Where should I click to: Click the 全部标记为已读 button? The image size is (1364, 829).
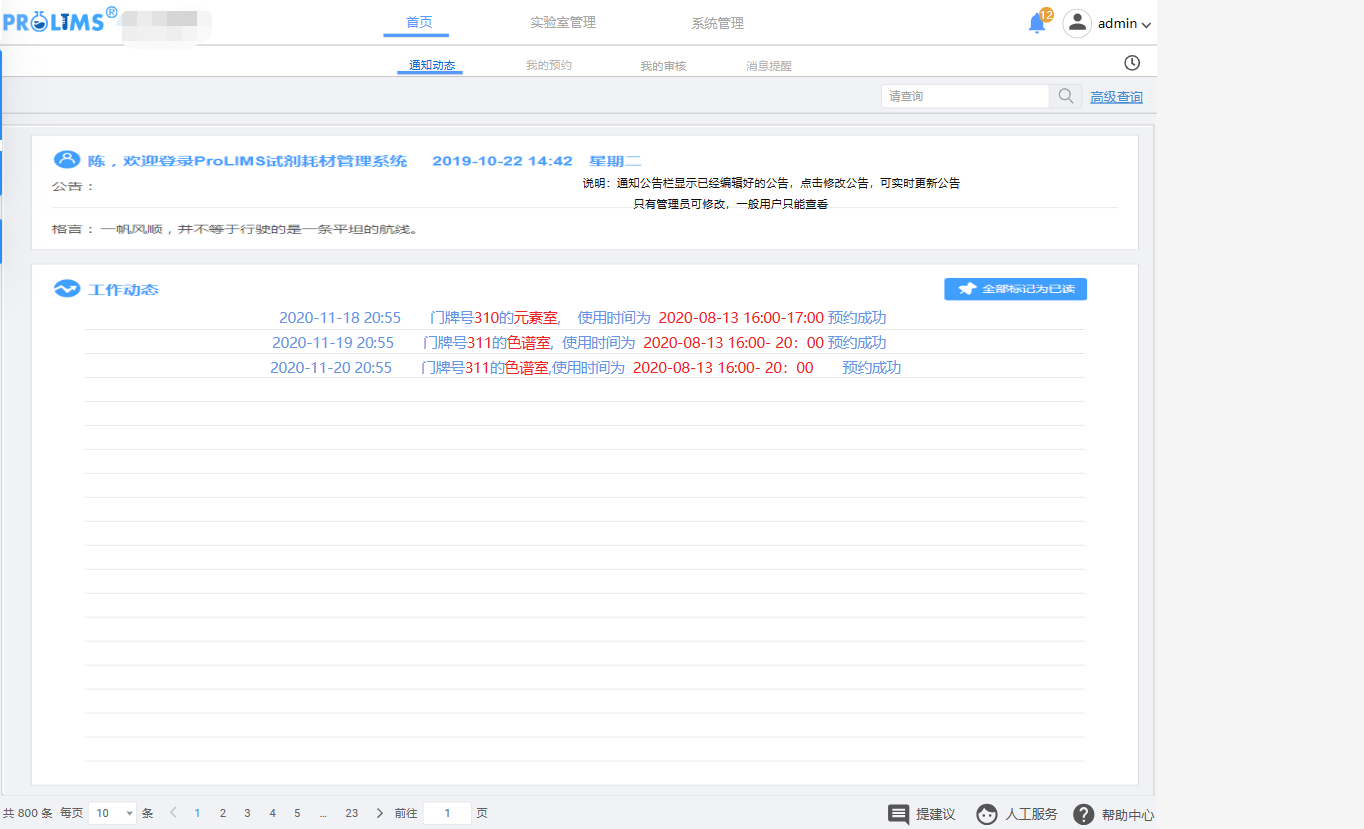click(1015, 289)
